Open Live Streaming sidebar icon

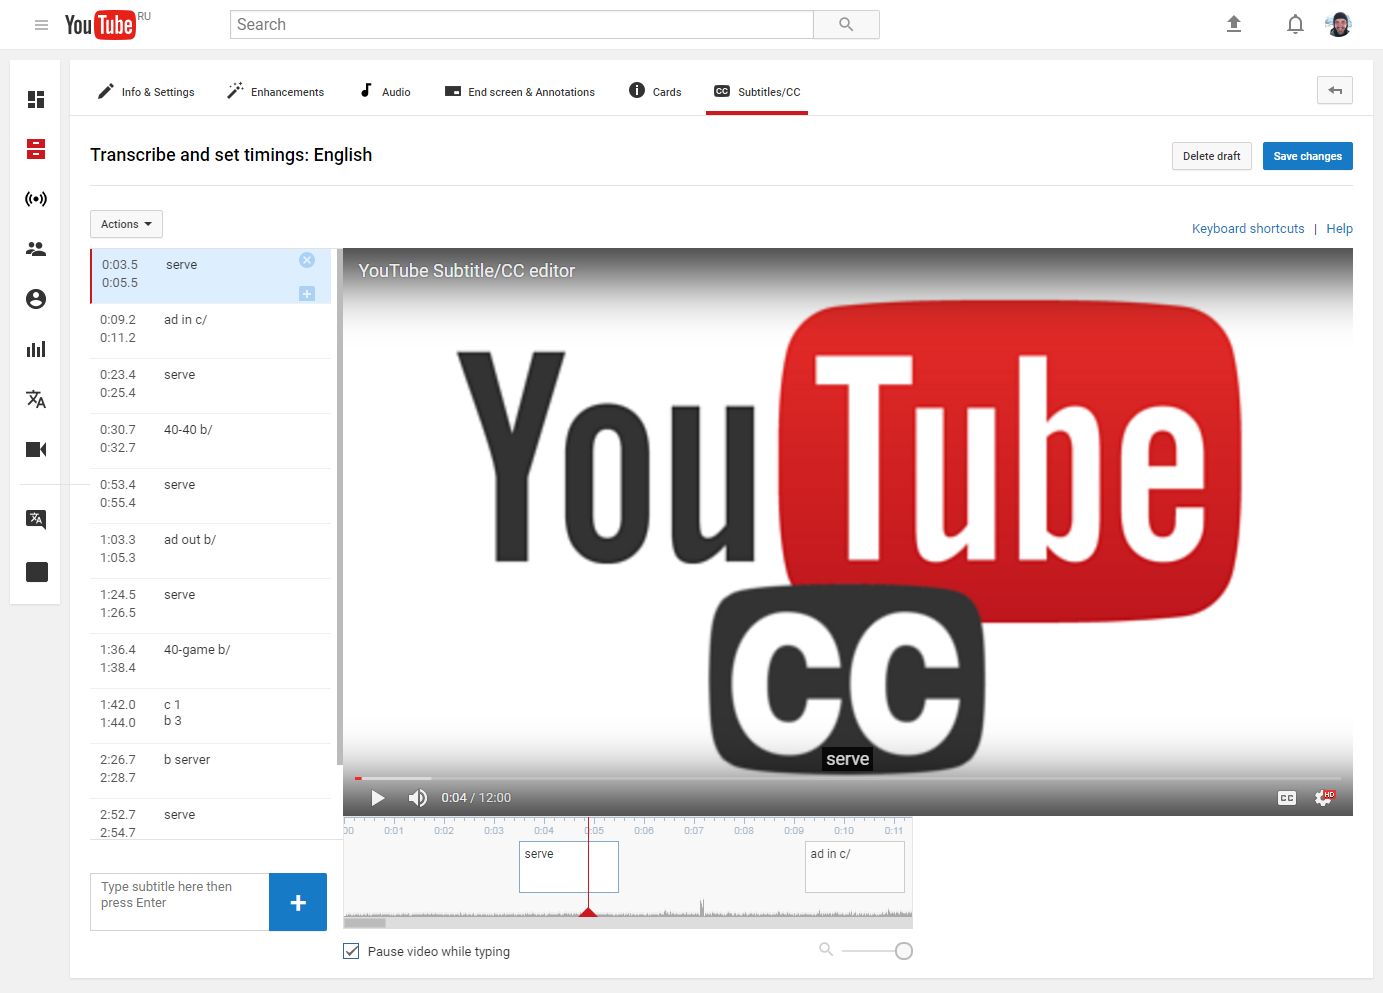(36, 199)
